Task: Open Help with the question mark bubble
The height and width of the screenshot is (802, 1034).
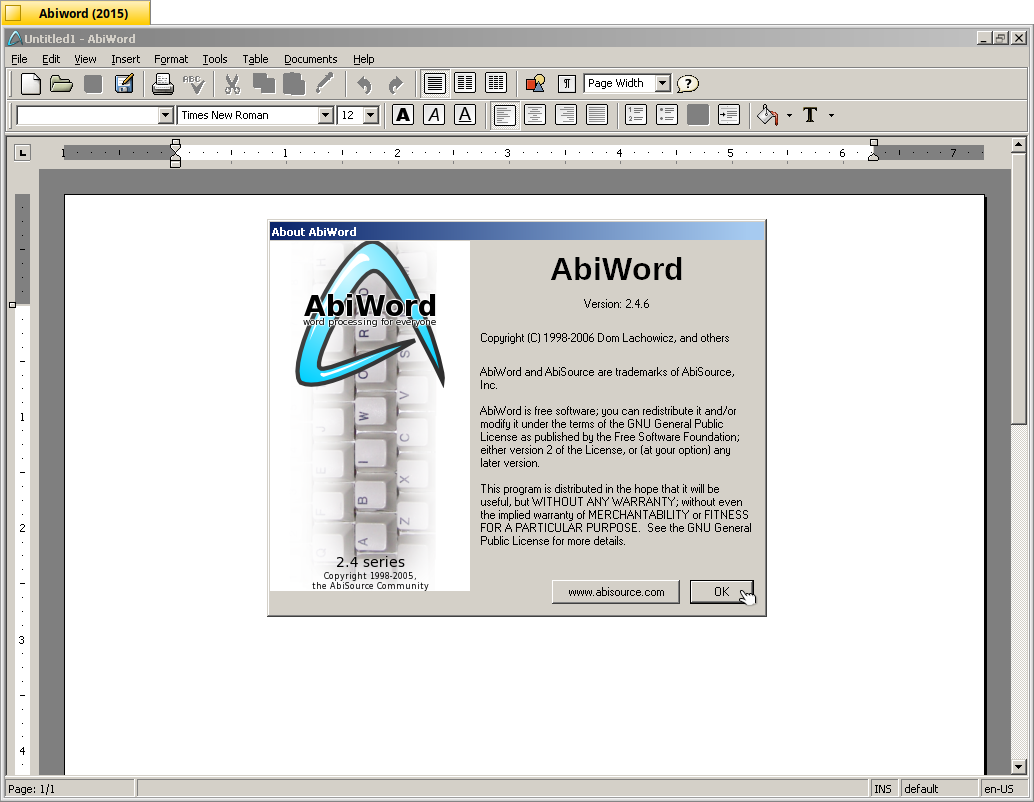Action: click(x=688, y=84)
